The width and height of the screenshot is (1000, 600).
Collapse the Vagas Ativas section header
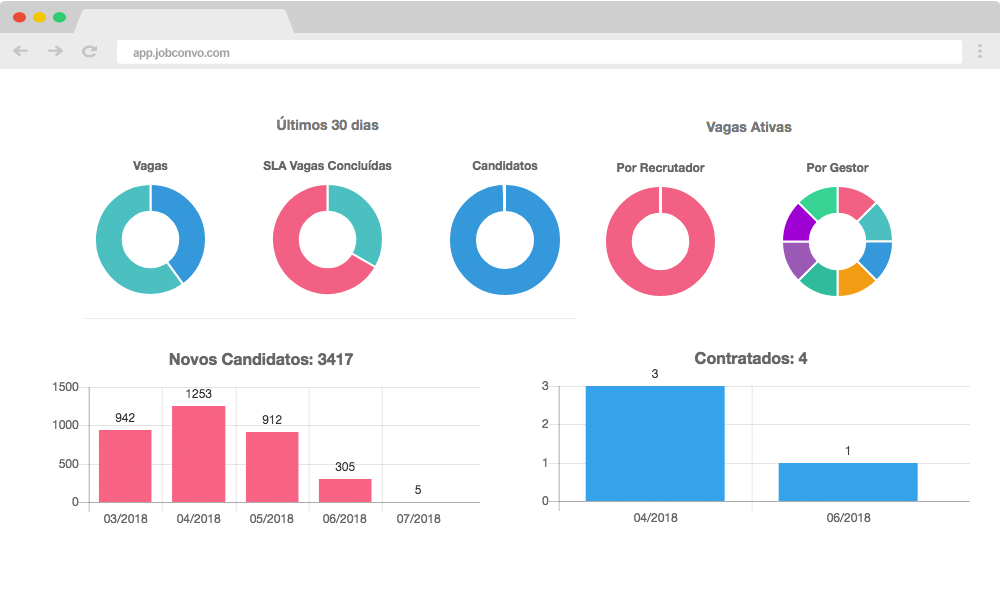747,127
